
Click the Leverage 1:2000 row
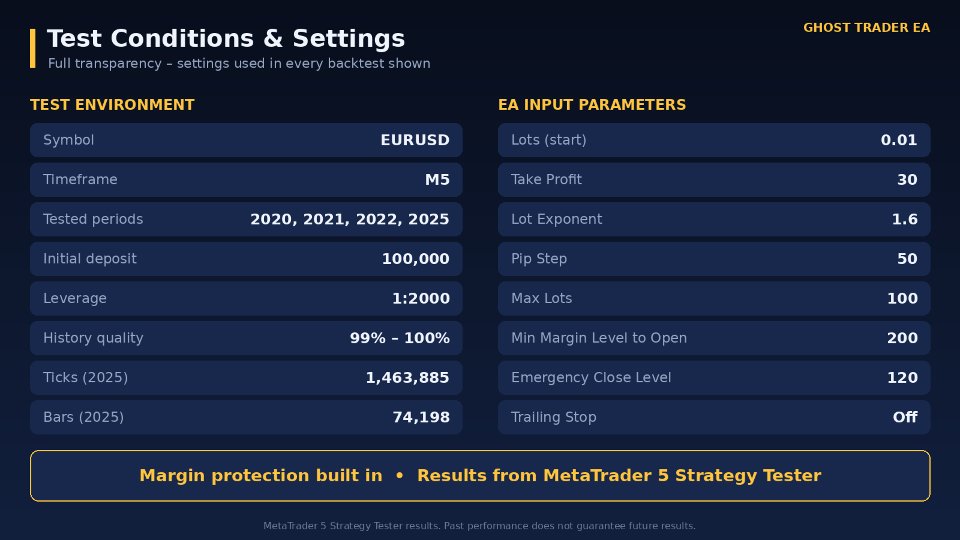coord(246,298)
